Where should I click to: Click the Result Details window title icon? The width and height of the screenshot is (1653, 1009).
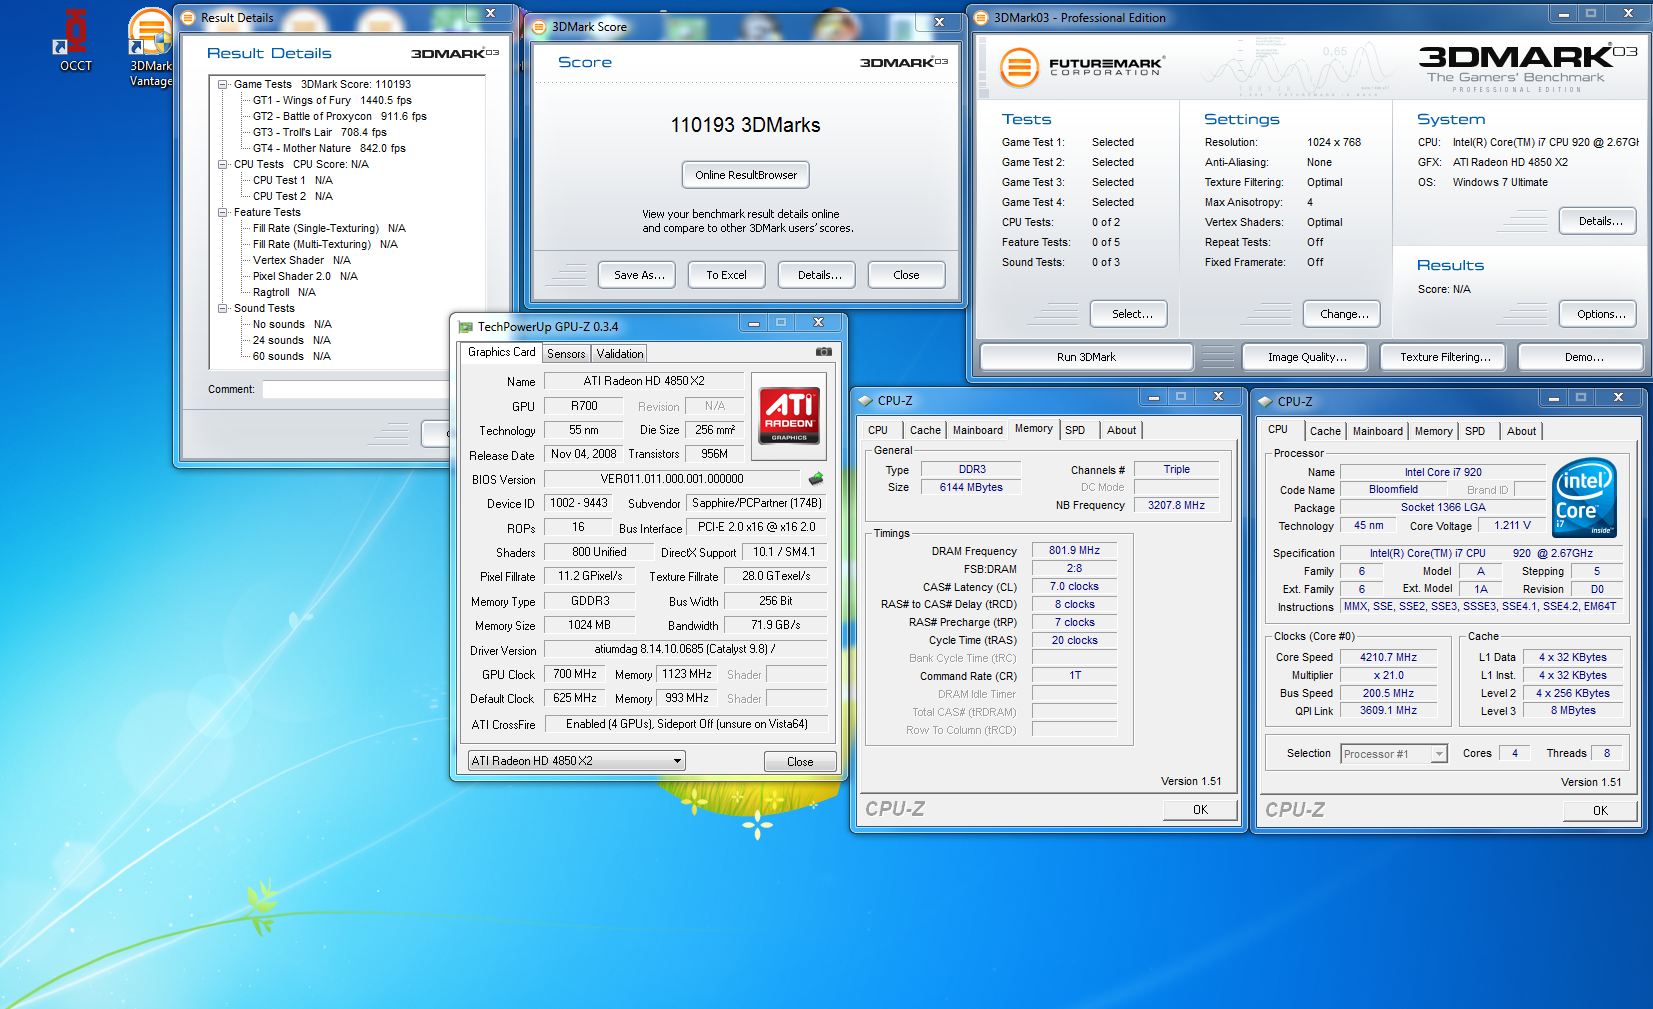coord(188,17)
